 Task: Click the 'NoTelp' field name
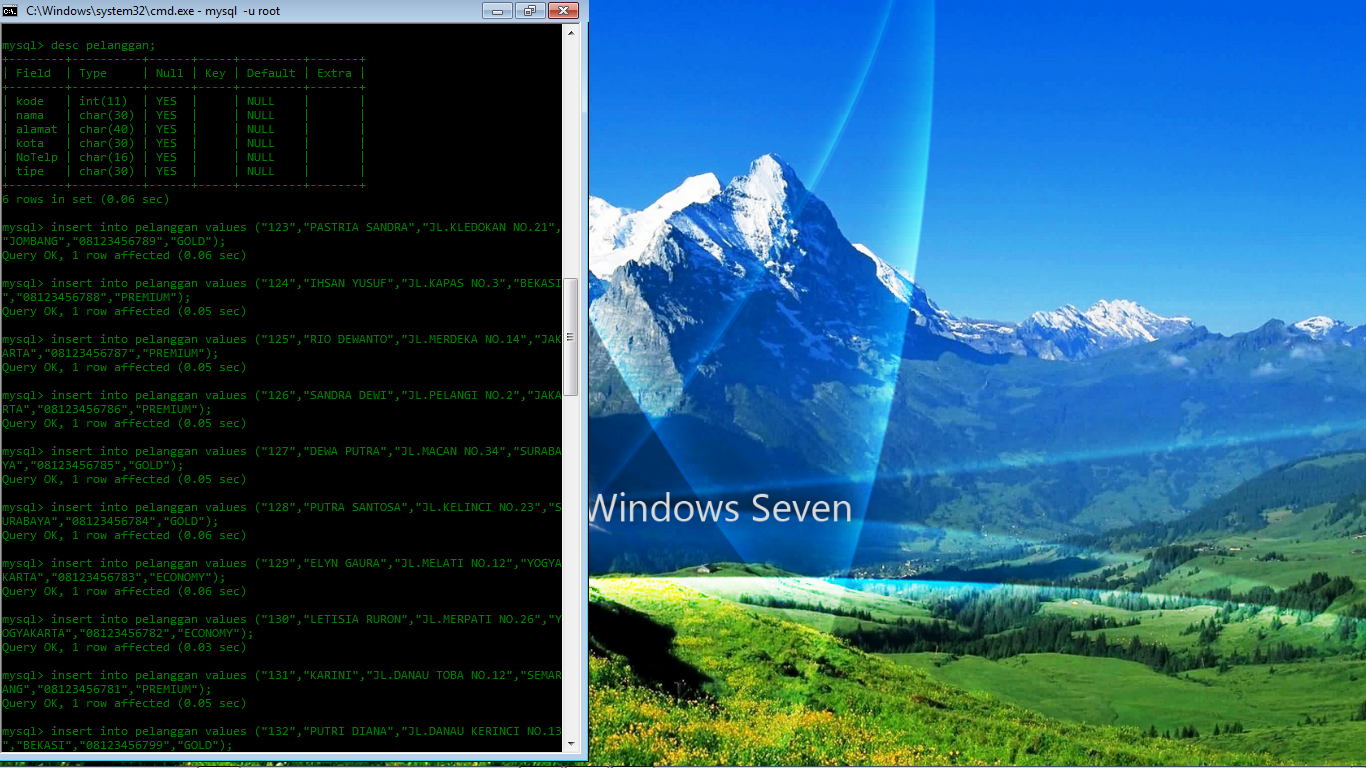(37, 157)
